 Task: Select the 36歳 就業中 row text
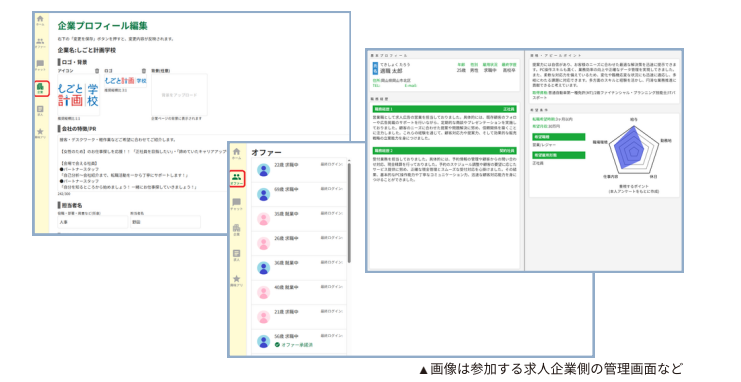286,263
